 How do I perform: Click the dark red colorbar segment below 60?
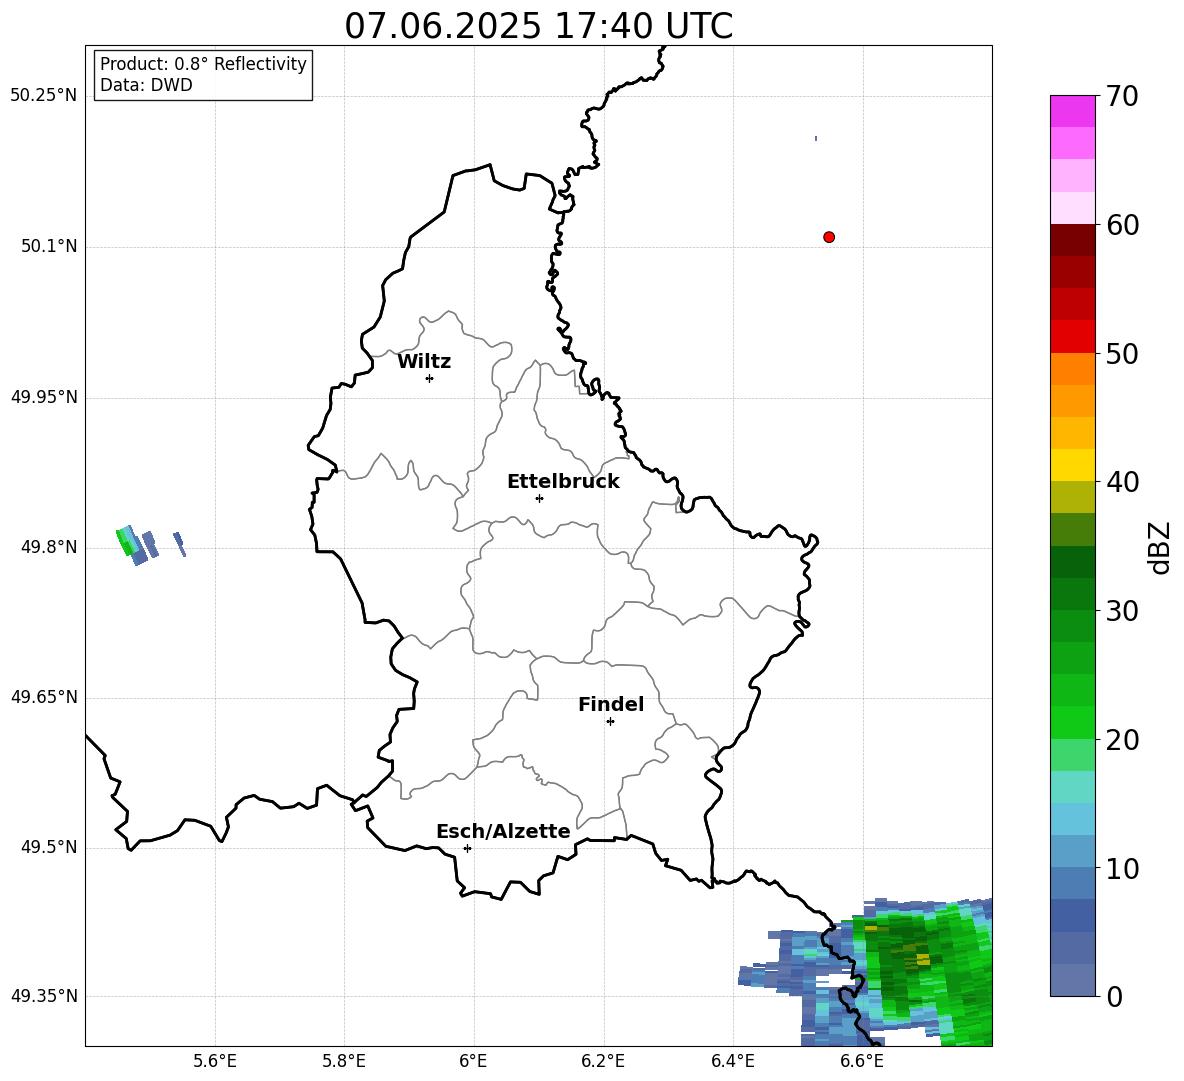click(1073, 239)
